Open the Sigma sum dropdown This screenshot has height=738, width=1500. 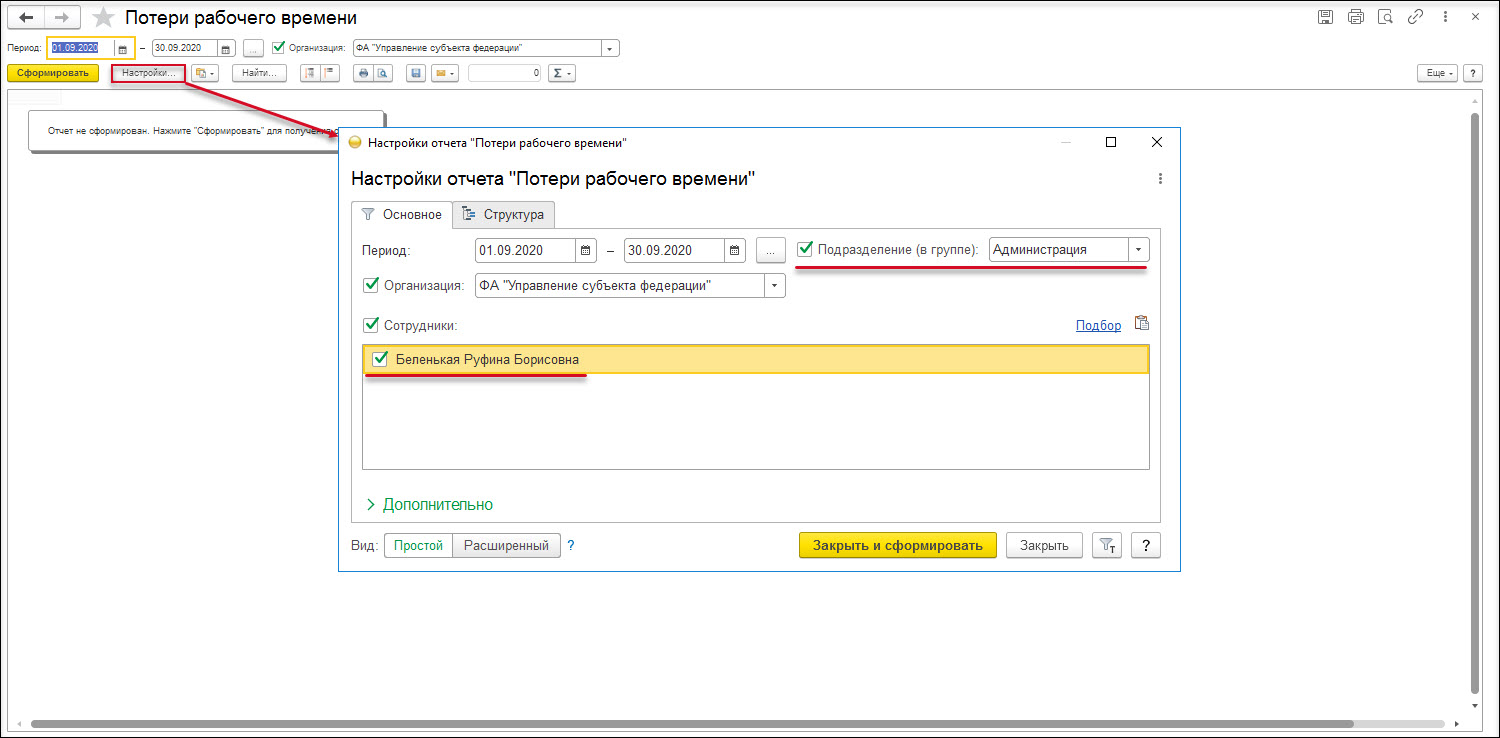click(x=562, y=73)
